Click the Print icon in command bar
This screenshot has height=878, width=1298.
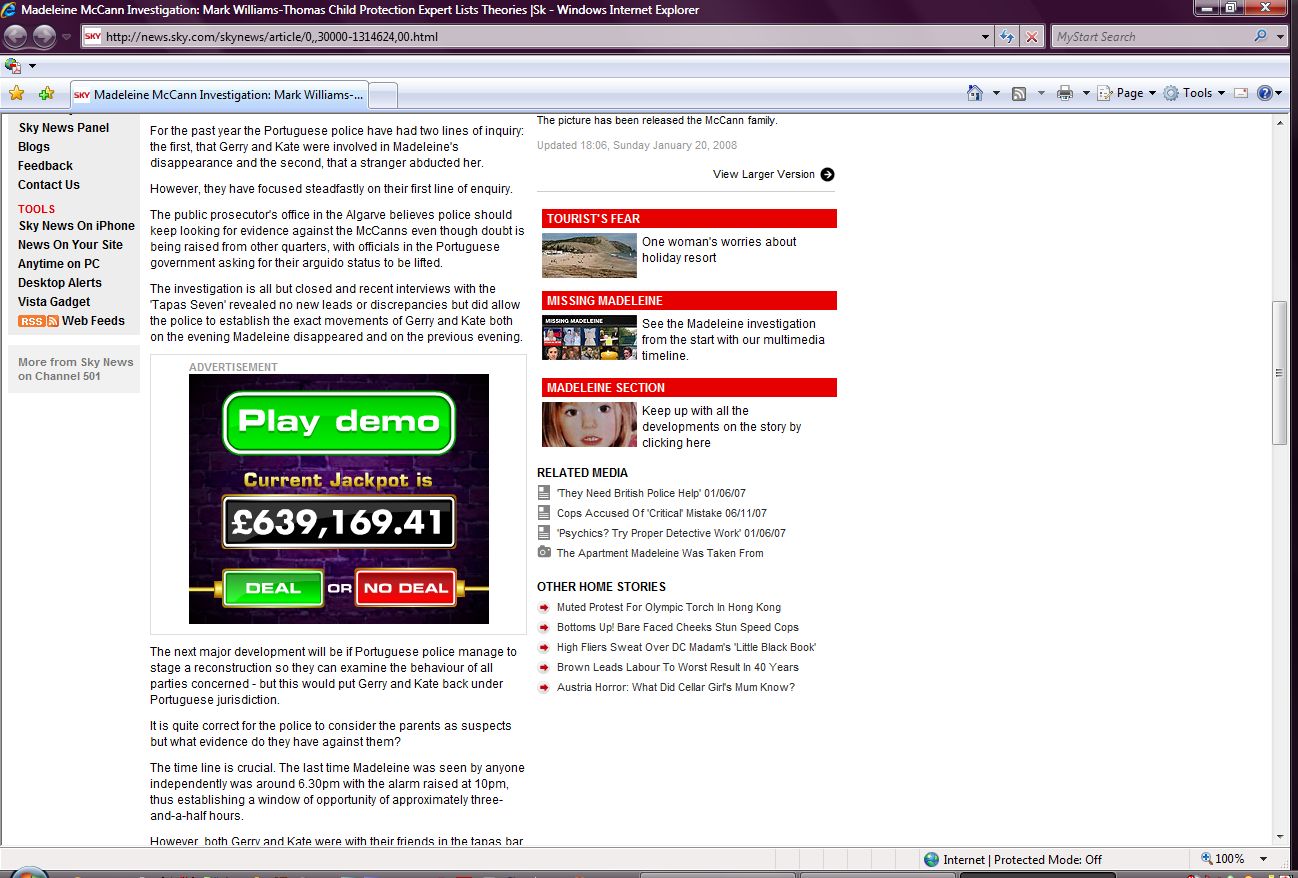[1065, 93]
